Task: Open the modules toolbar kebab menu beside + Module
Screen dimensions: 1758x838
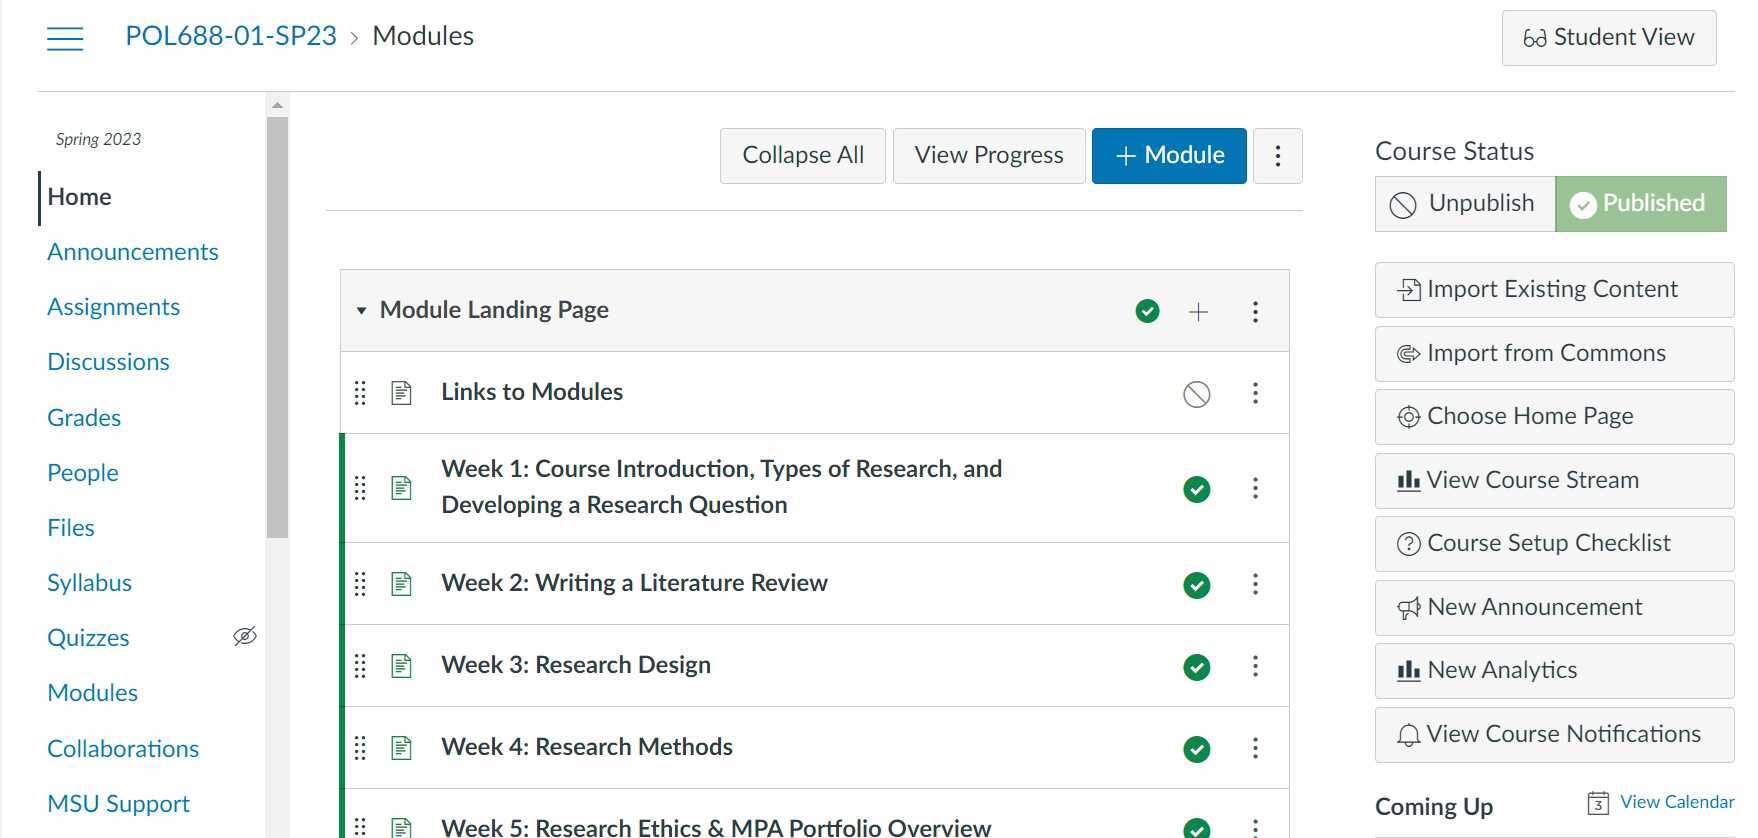Action: (x=1277, y=156)
